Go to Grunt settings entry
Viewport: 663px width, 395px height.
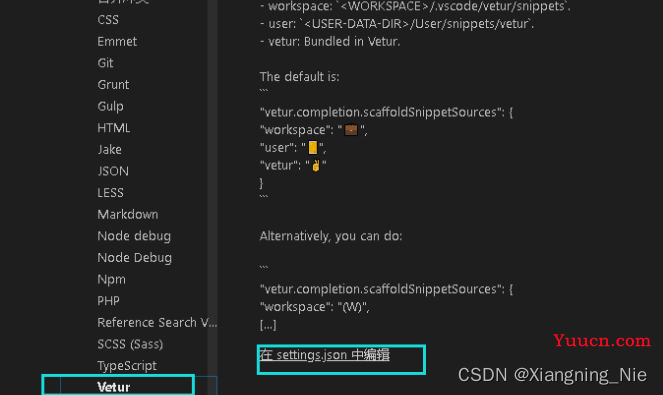point(113,85)
